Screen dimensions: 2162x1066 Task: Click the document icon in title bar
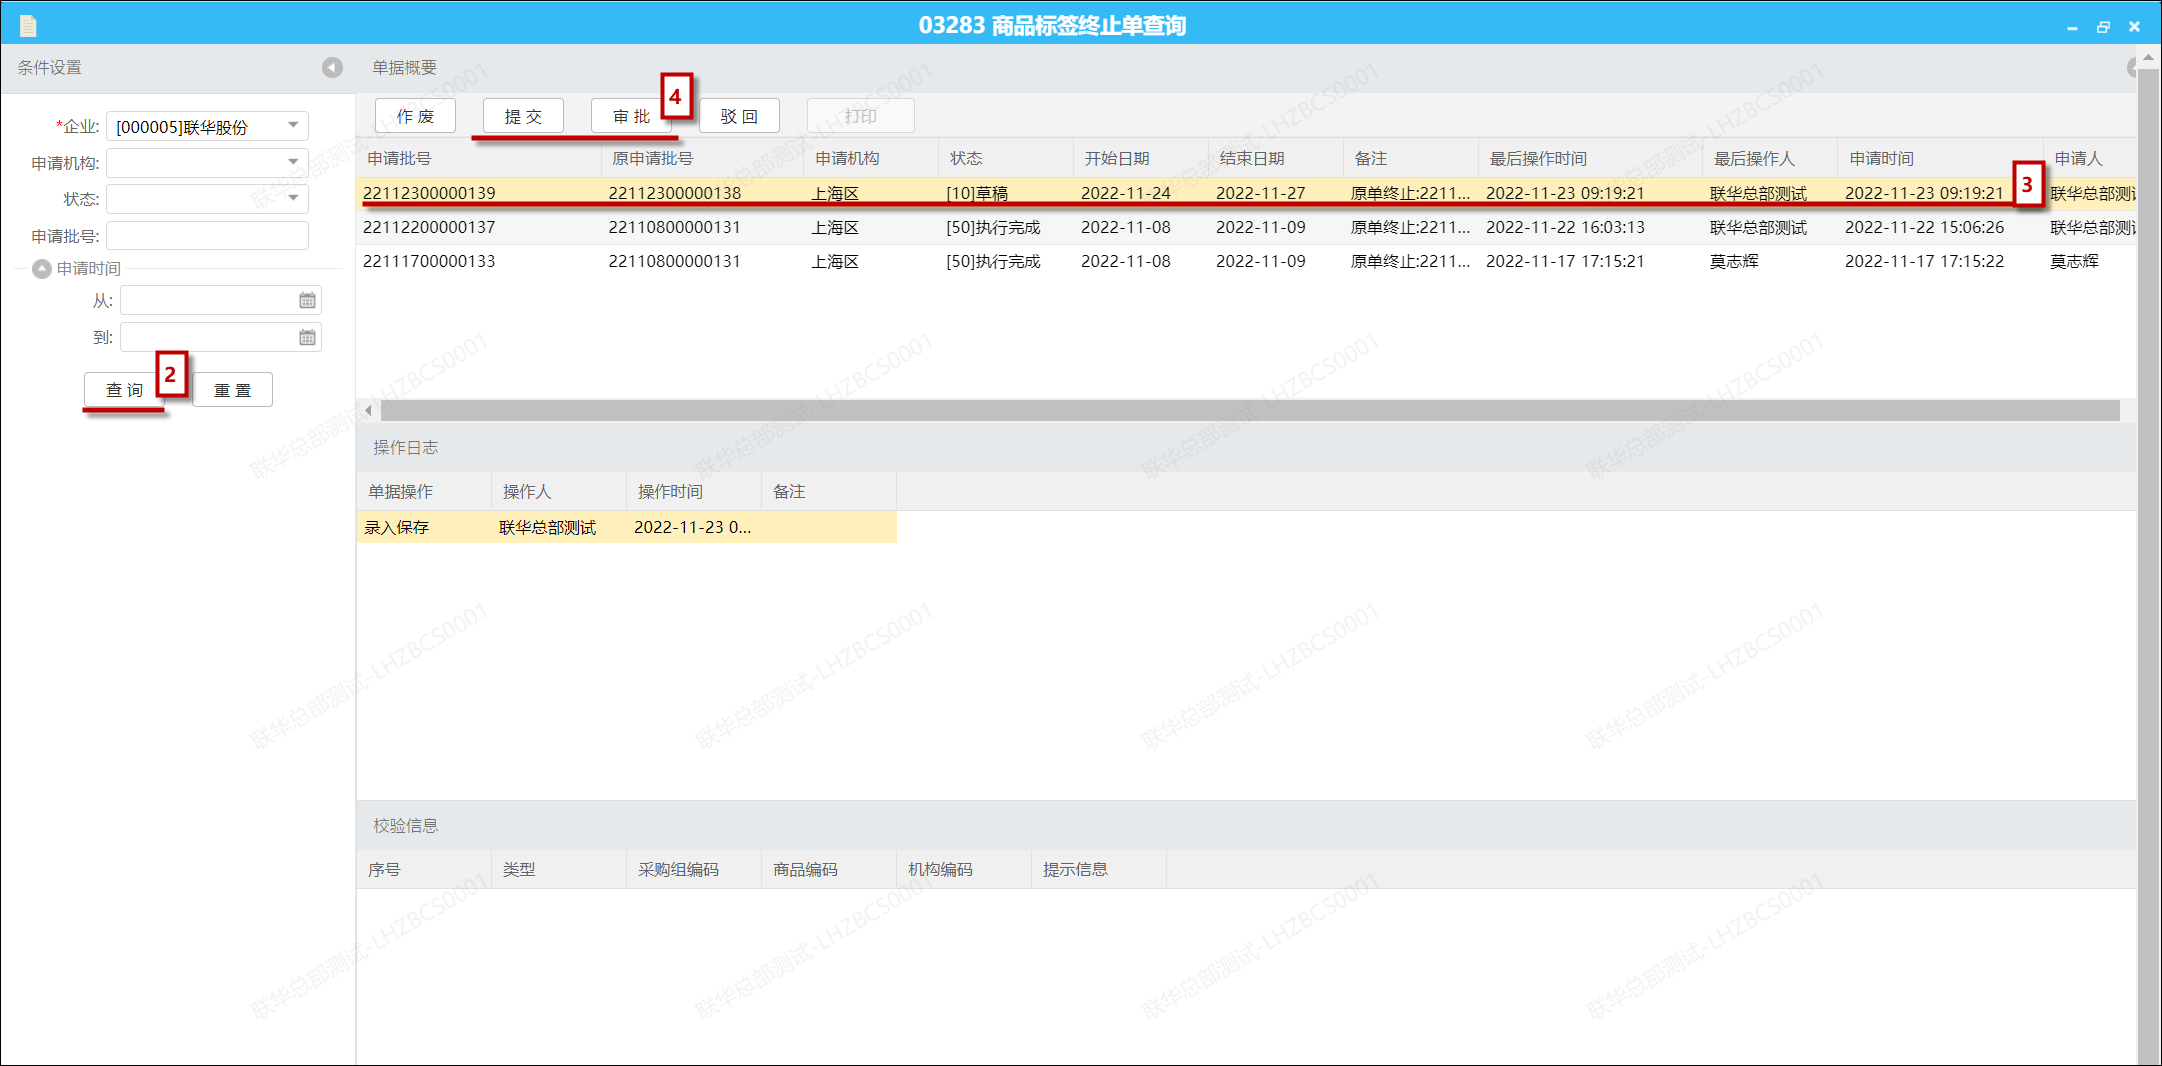(x=28, y=25)
